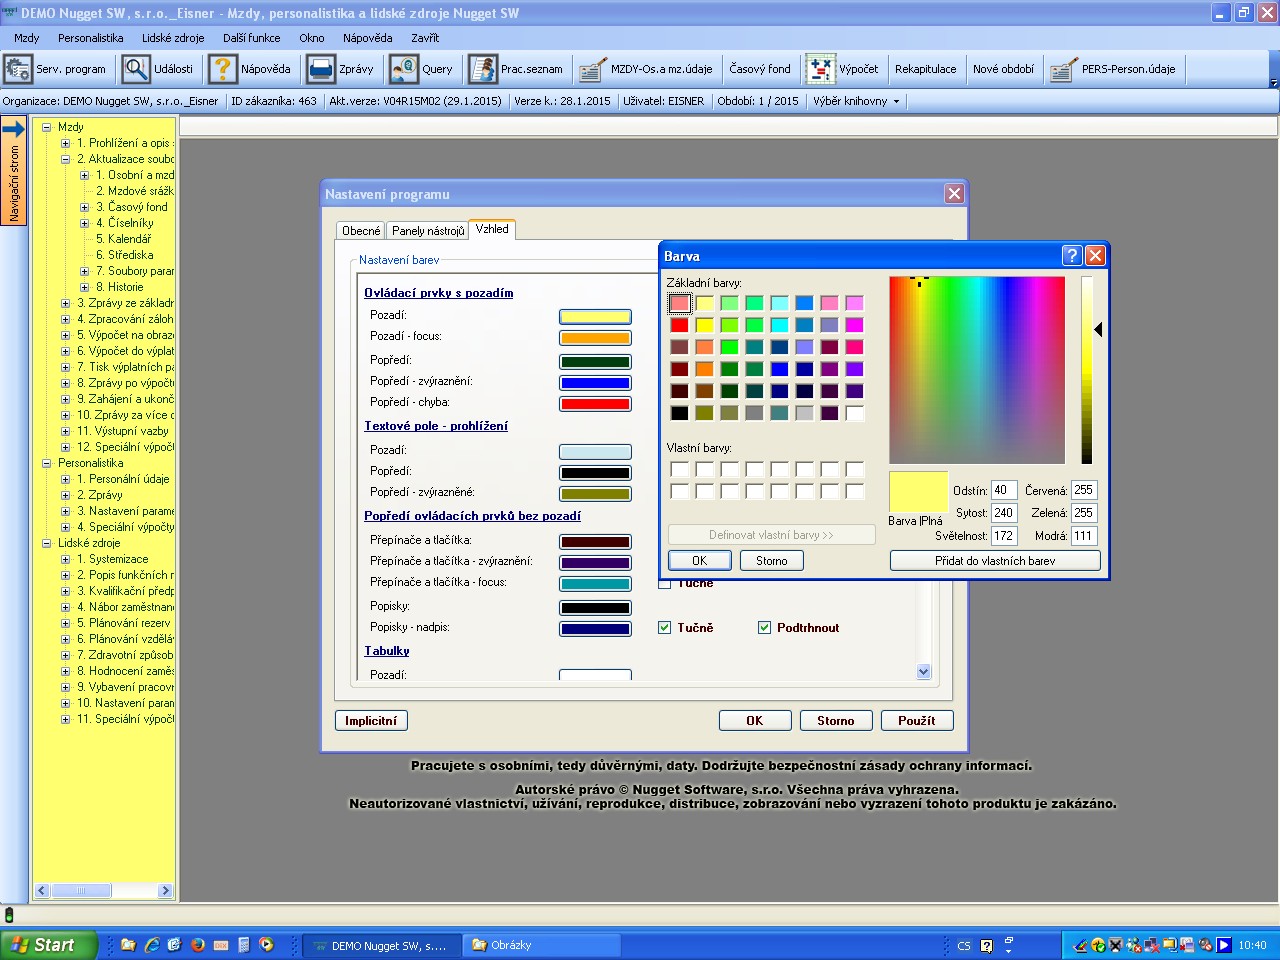Click the help question mark in Barva dialog
This screenshot has height=960, width=1280.
pos(1071,256)
